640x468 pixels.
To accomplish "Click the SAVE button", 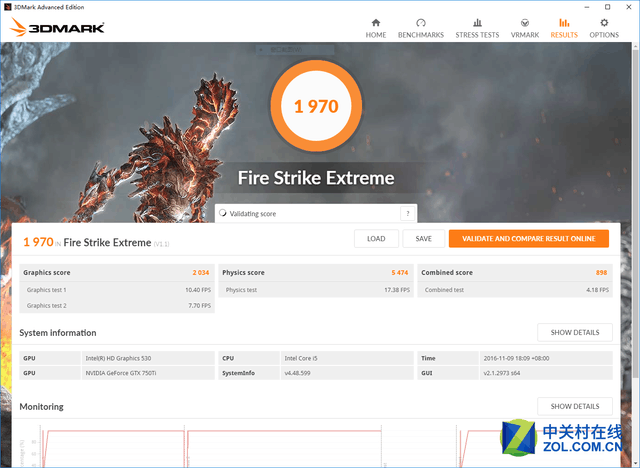I will click(x=424, y=239).
